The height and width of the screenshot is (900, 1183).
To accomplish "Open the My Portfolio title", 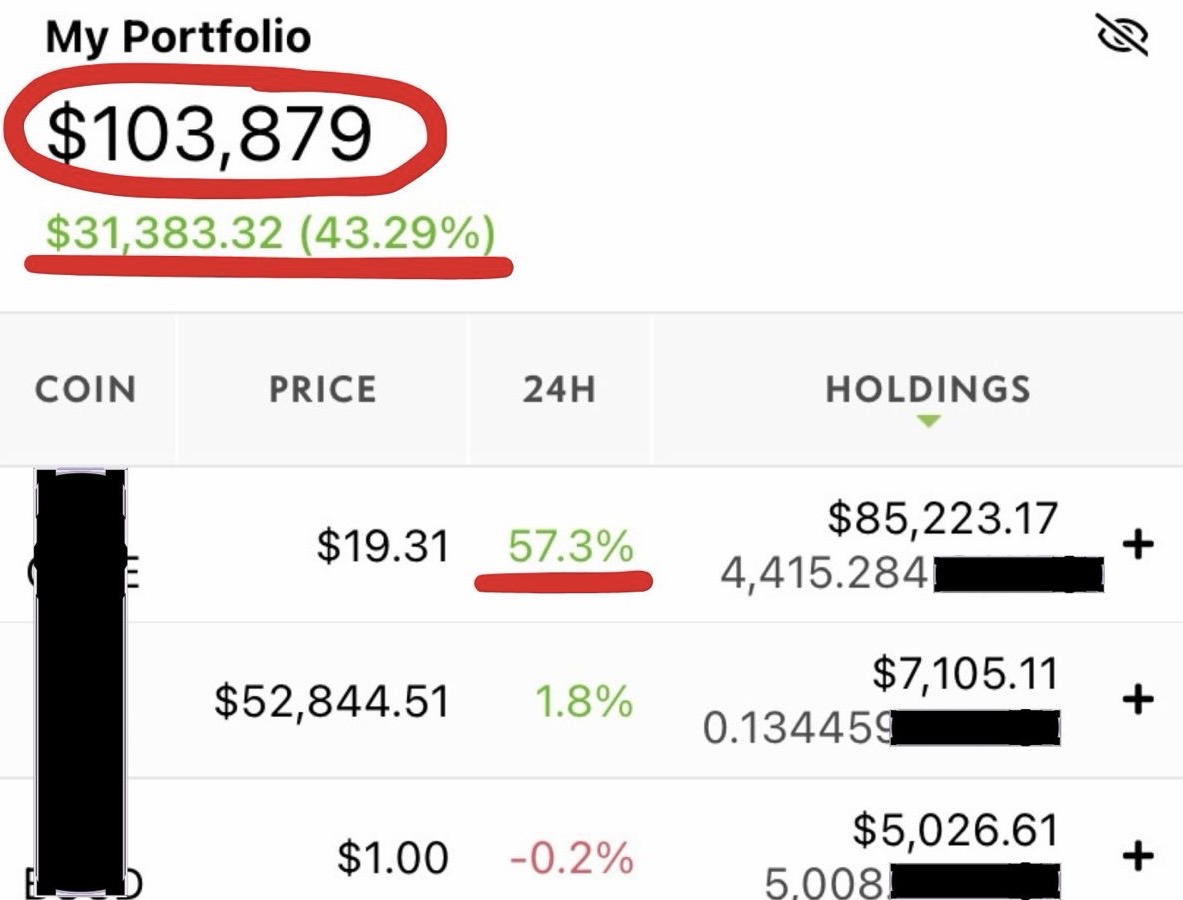I will tap(178, 36).
